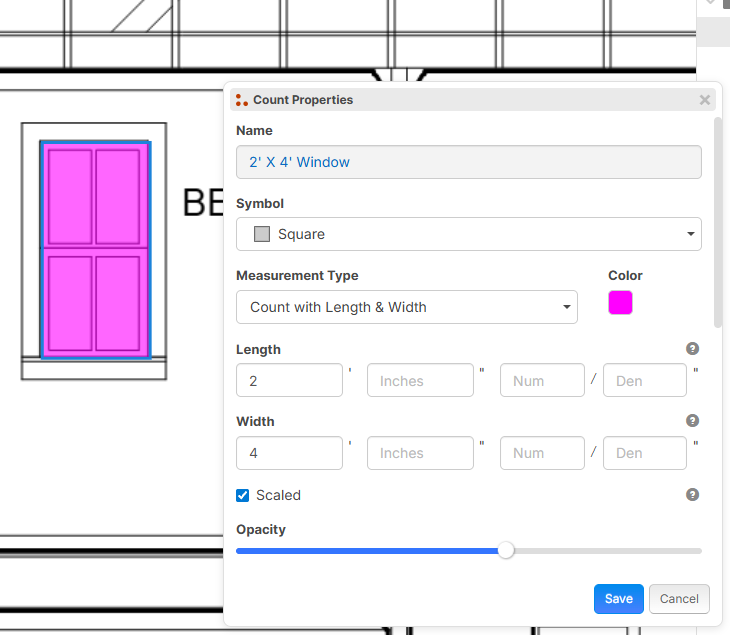This screenshot has height=635, width=730.
Task: Click the Width Den fraction field
Action: click(645, 453)
